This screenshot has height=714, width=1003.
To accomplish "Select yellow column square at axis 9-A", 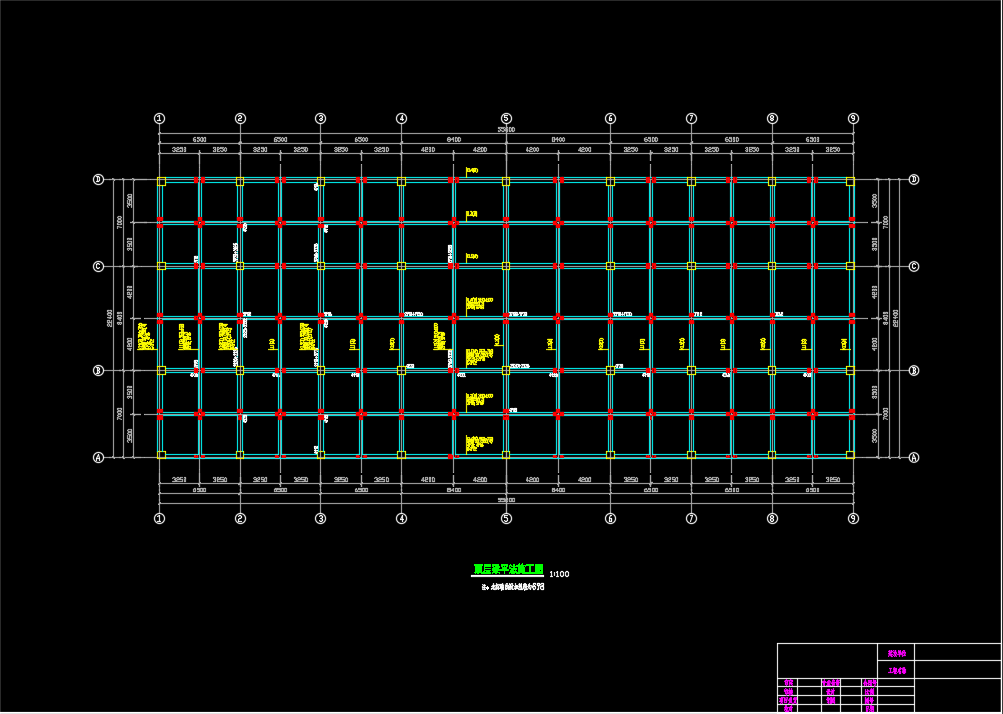I will pos(850,455).
